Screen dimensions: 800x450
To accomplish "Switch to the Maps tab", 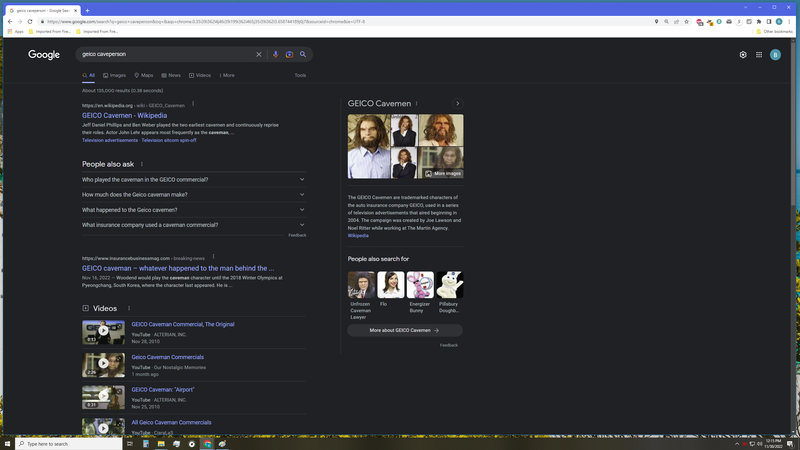I will point(144,75).
